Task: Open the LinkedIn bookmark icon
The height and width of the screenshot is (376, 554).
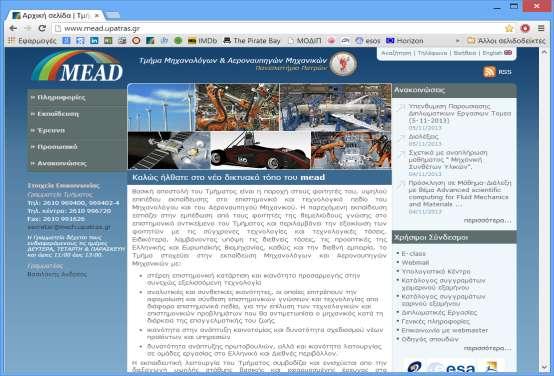Action: coord(94,41)
